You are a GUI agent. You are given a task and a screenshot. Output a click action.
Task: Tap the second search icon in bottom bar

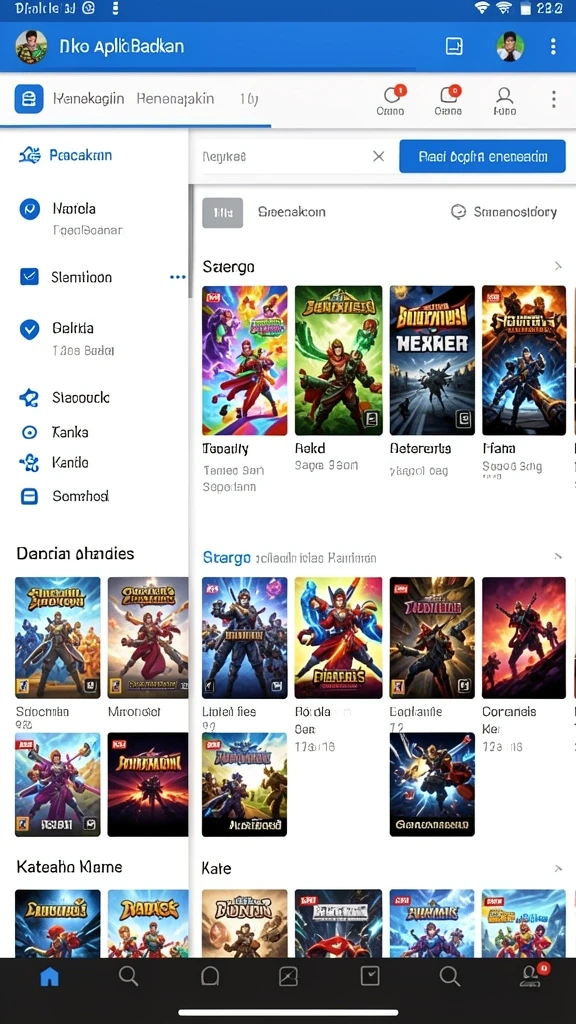pos(449,976)
